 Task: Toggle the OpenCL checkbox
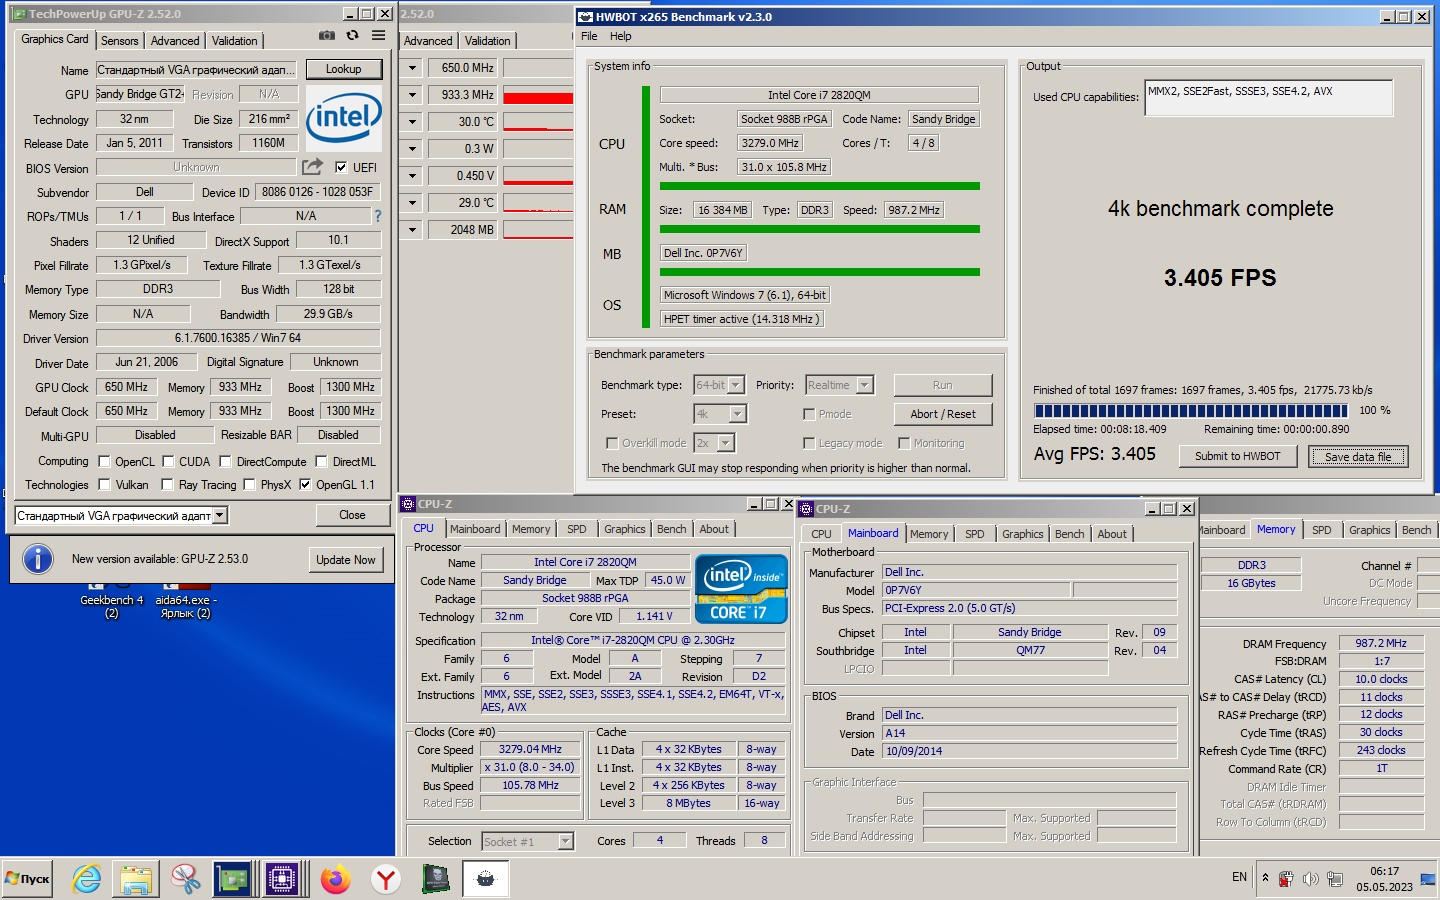click(104, 462)
